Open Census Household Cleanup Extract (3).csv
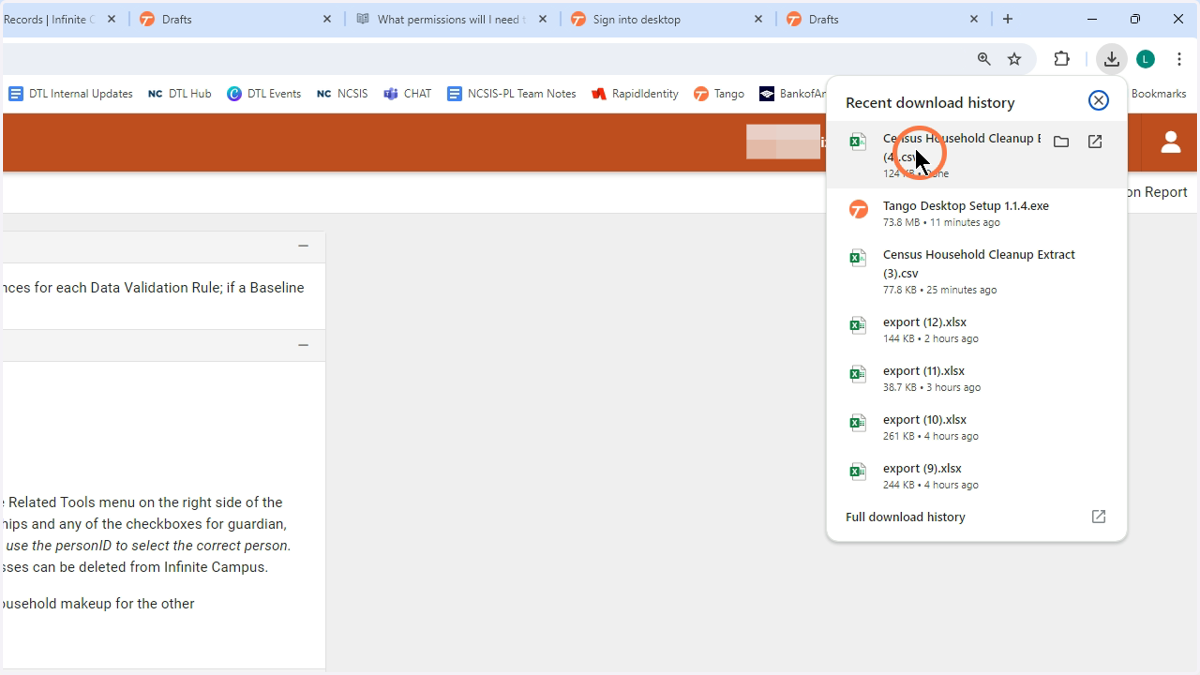This screenshot has height=675, width=1200. pyautogui.click(x=977, y=271)
